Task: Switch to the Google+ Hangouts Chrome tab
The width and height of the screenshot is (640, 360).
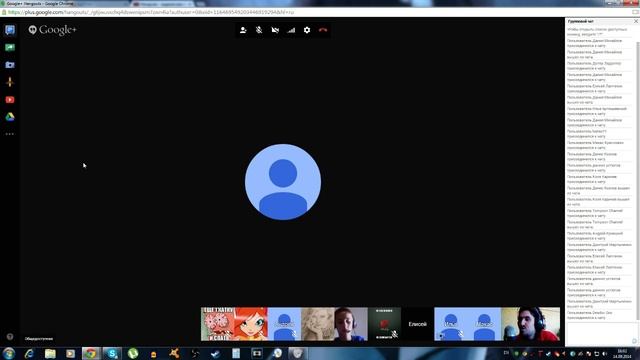Action: point(40,3)
